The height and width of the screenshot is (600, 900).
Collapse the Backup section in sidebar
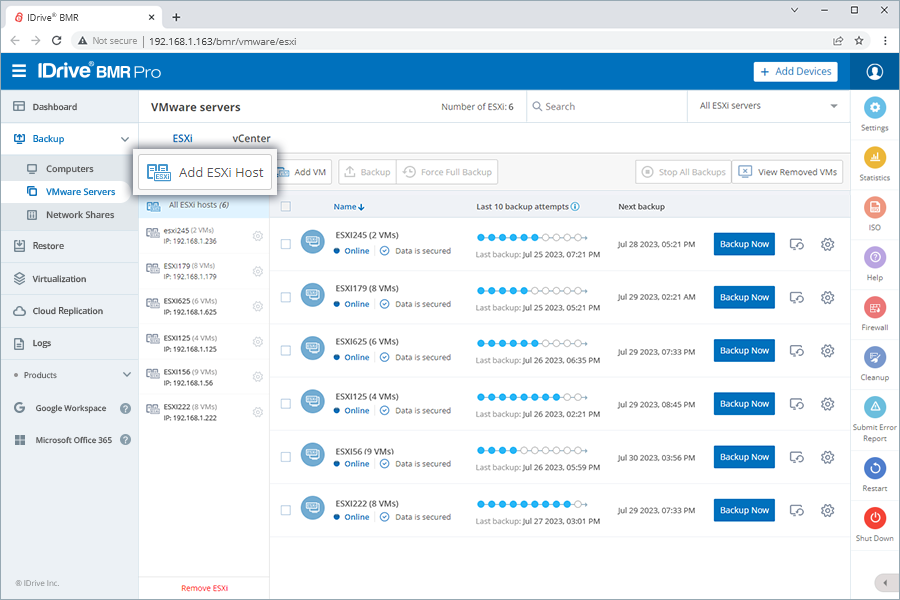(x=125, y=139)
